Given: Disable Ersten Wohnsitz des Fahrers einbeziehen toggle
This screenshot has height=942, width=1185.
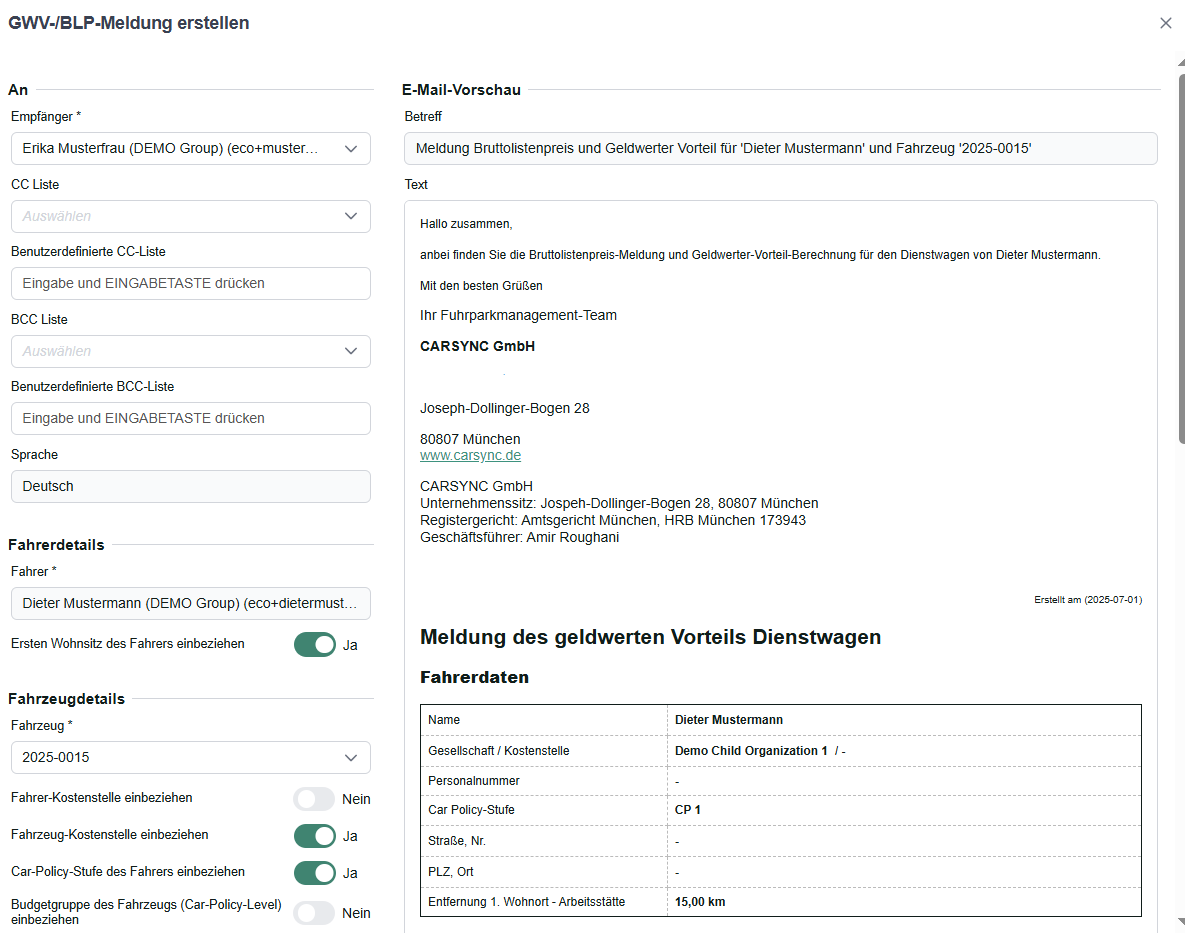Looking at the screenshot, I should tap(314, 645).
